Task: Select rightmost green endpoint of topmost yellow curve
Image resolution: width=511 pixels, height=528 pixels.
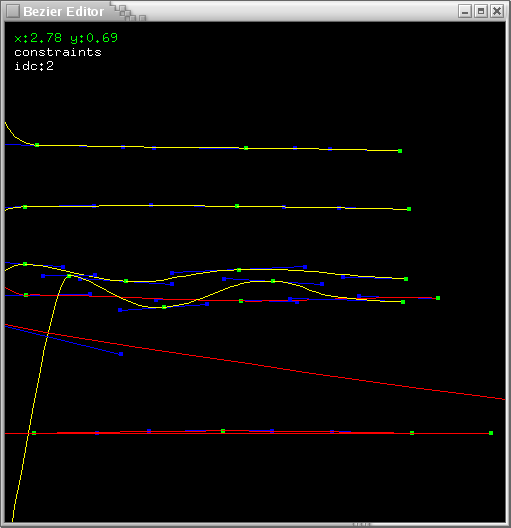Action: click(400, 151)
